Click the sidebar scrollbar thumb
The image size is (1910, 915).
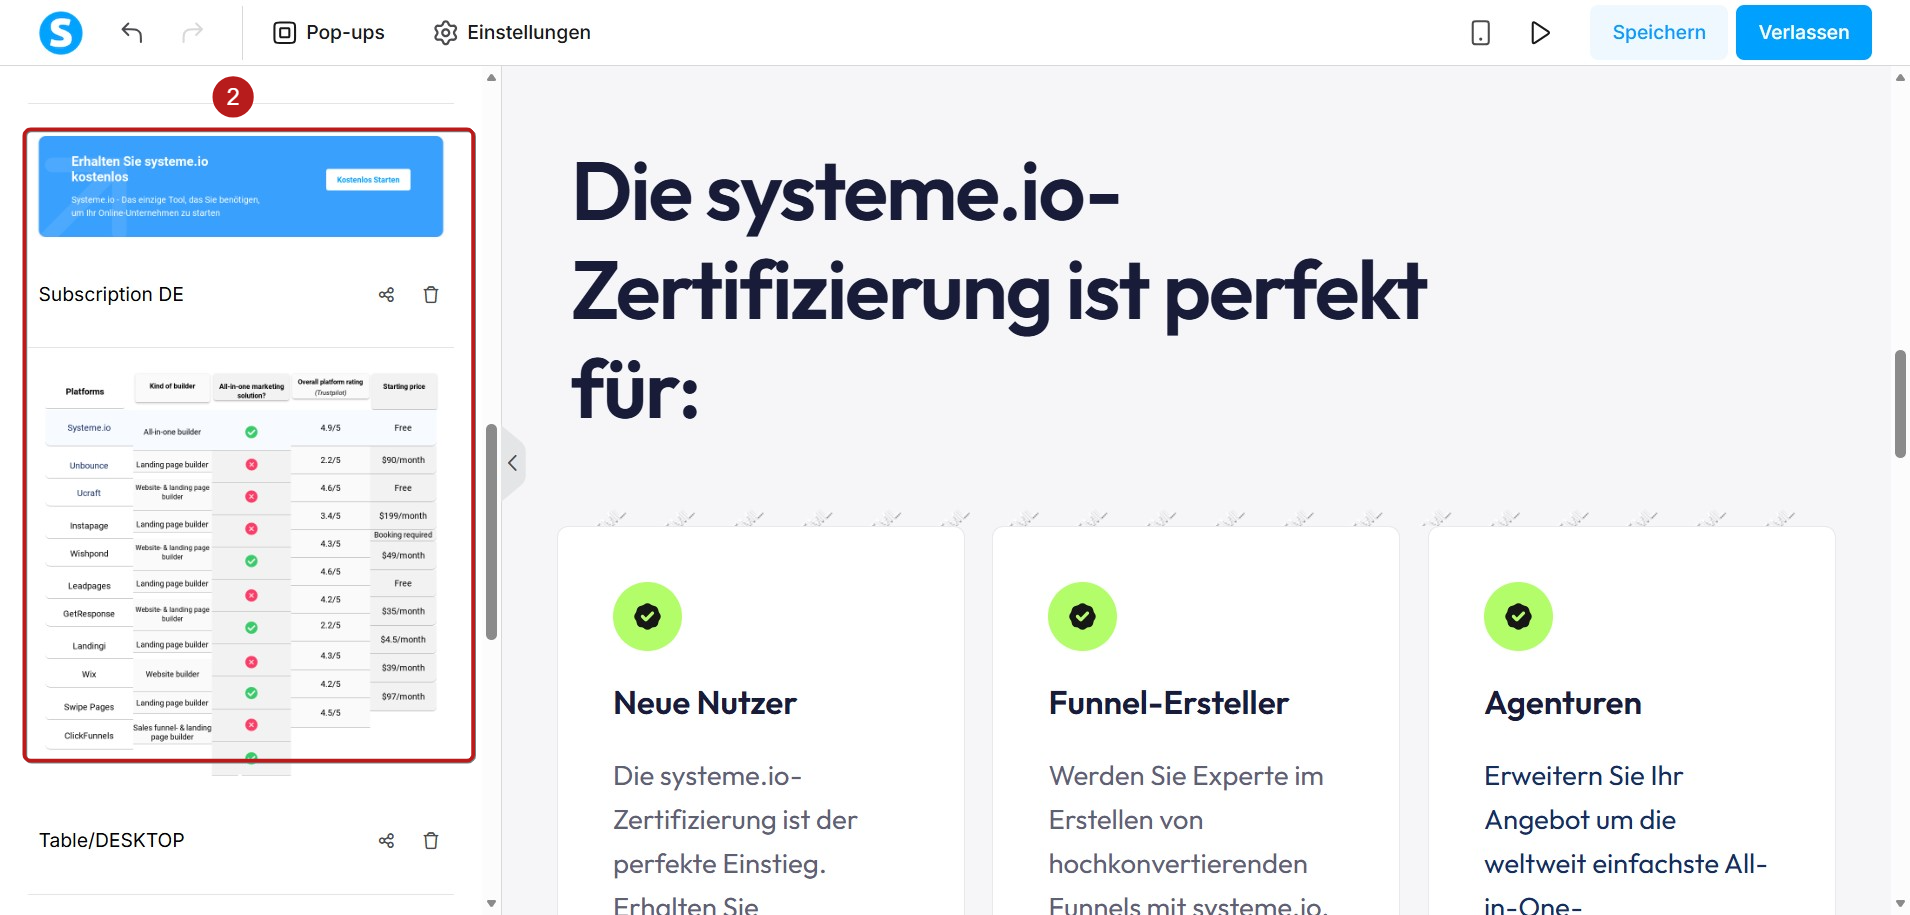pyautogui.click(x=491, y=531)
